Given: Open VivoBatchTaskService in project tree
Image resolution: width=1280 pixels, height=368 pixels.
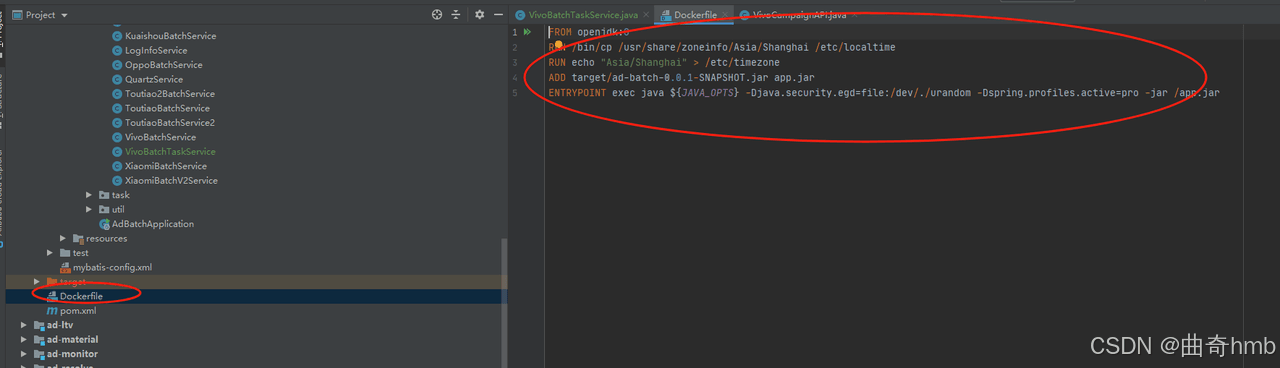Looking at the screenshot, I should click(x=170, y=152).
